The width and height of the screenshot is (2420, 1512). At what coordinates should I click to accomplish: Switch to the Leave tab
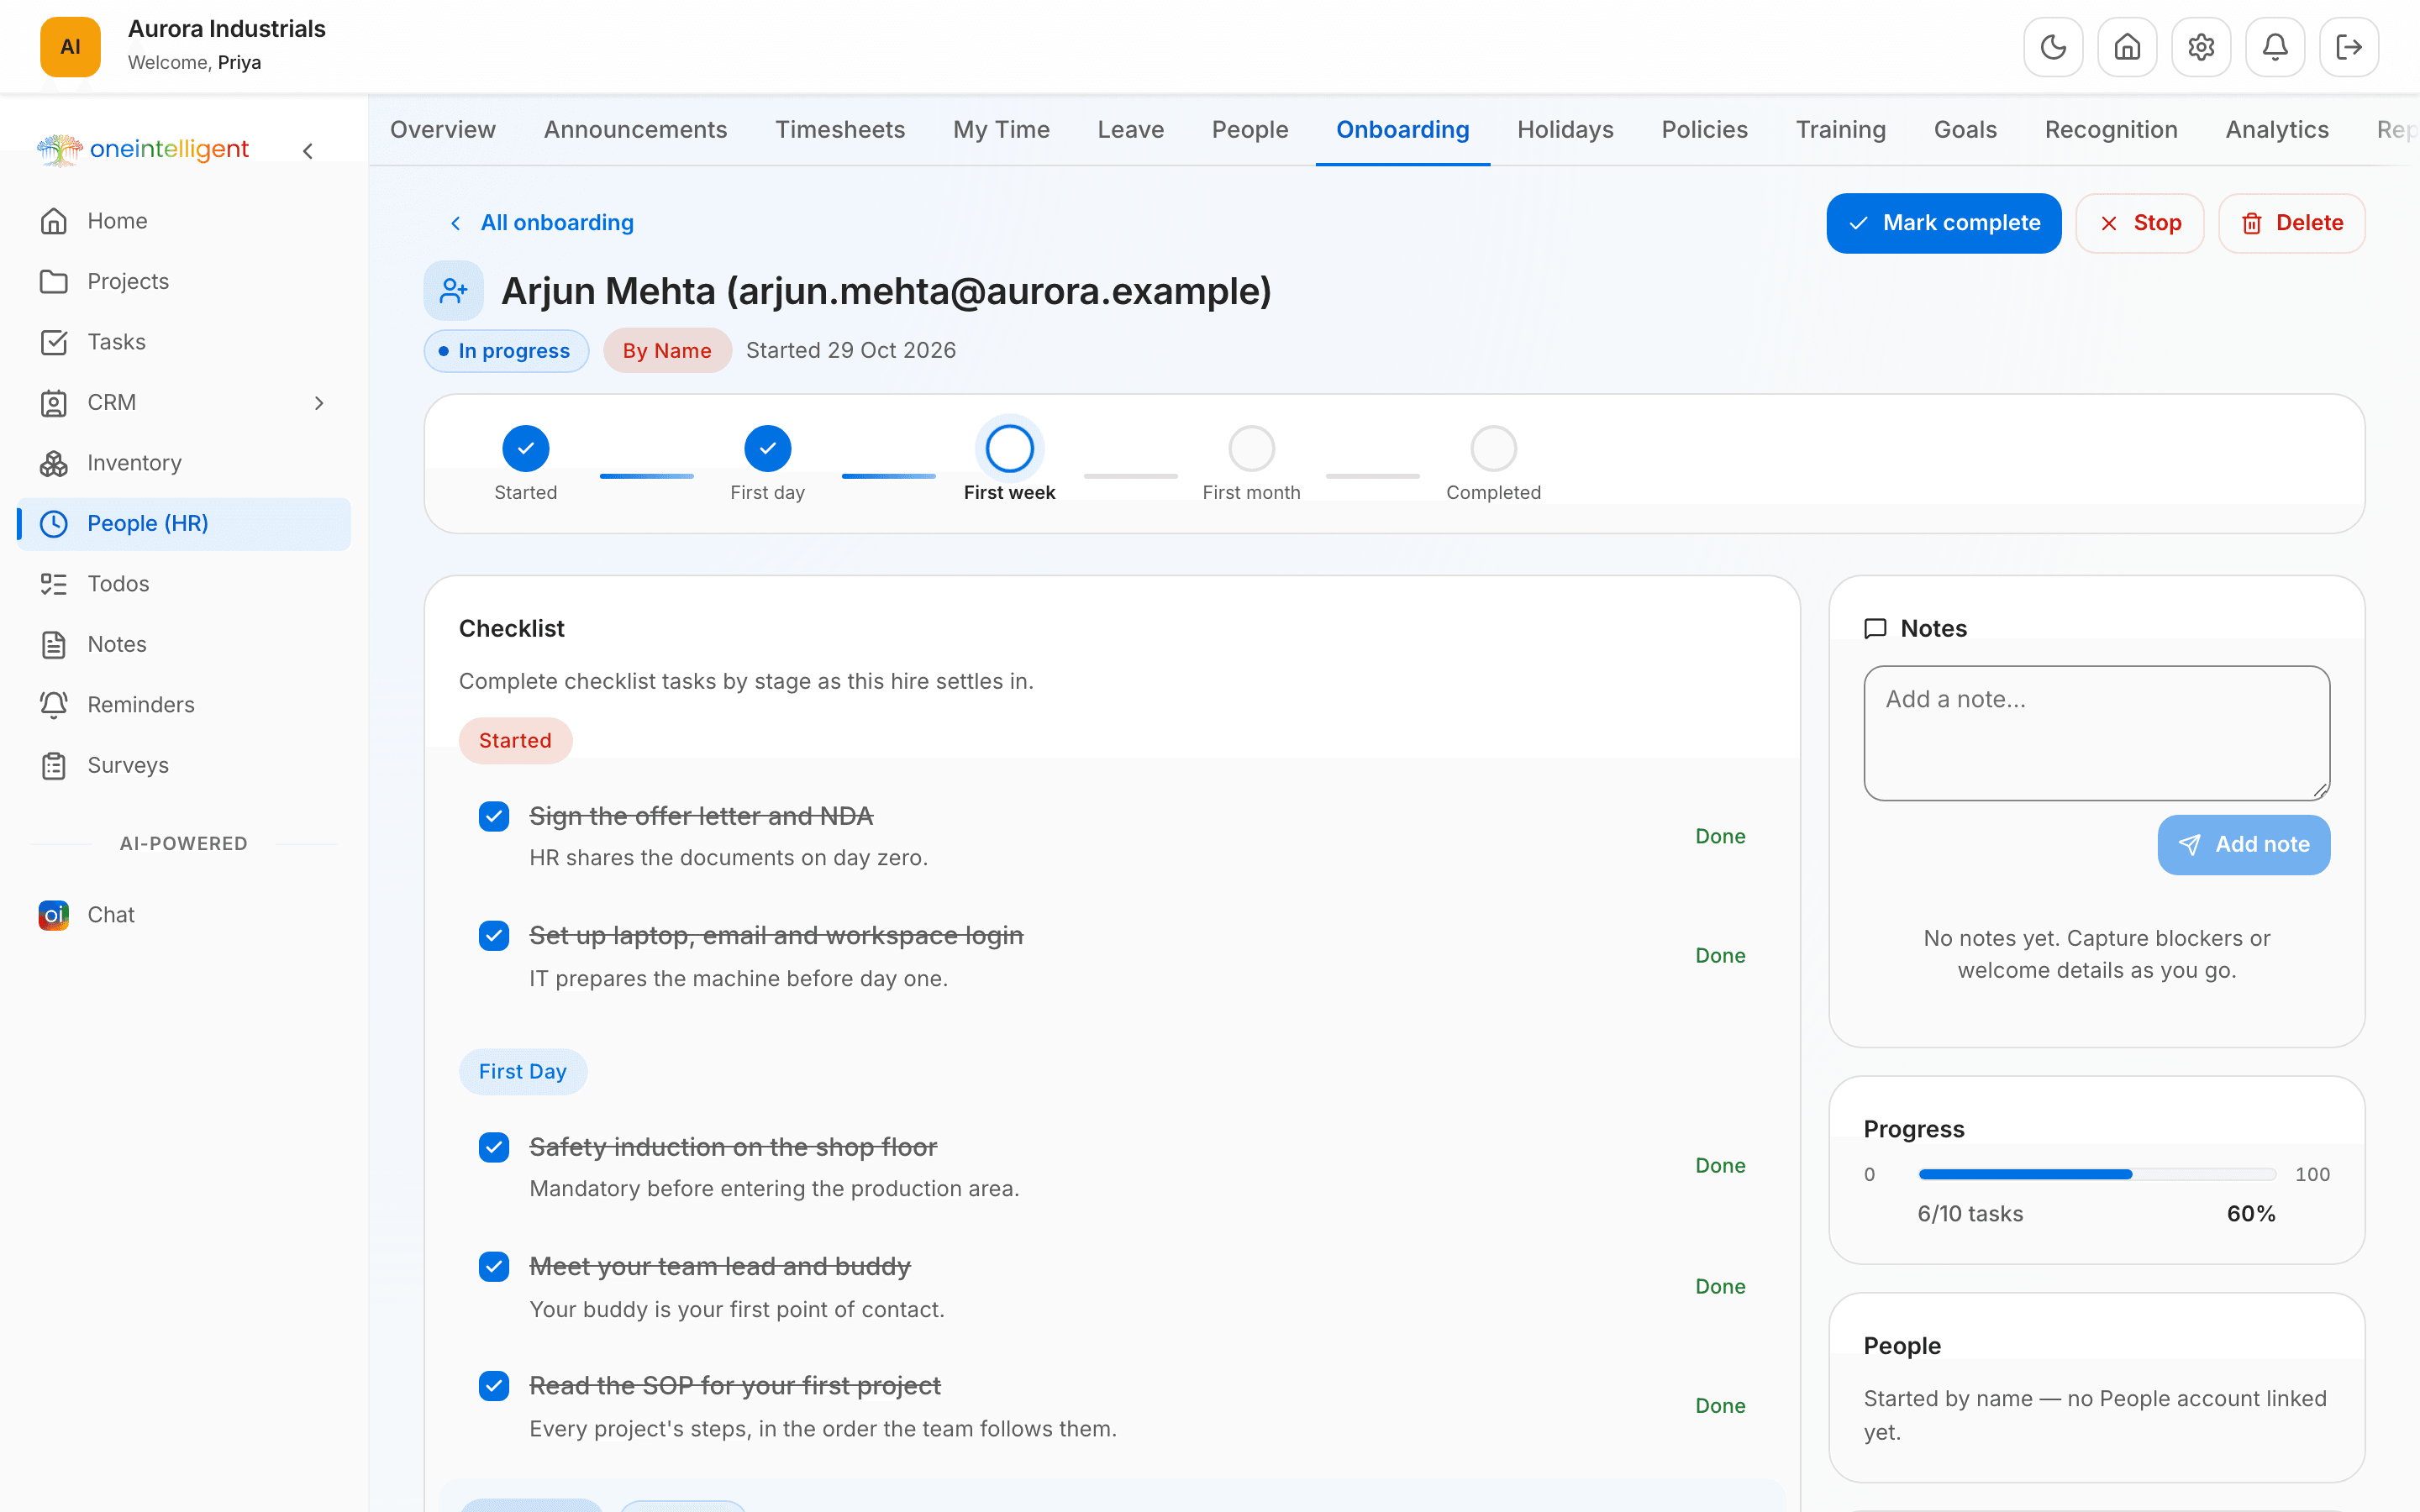[1131, 130]
